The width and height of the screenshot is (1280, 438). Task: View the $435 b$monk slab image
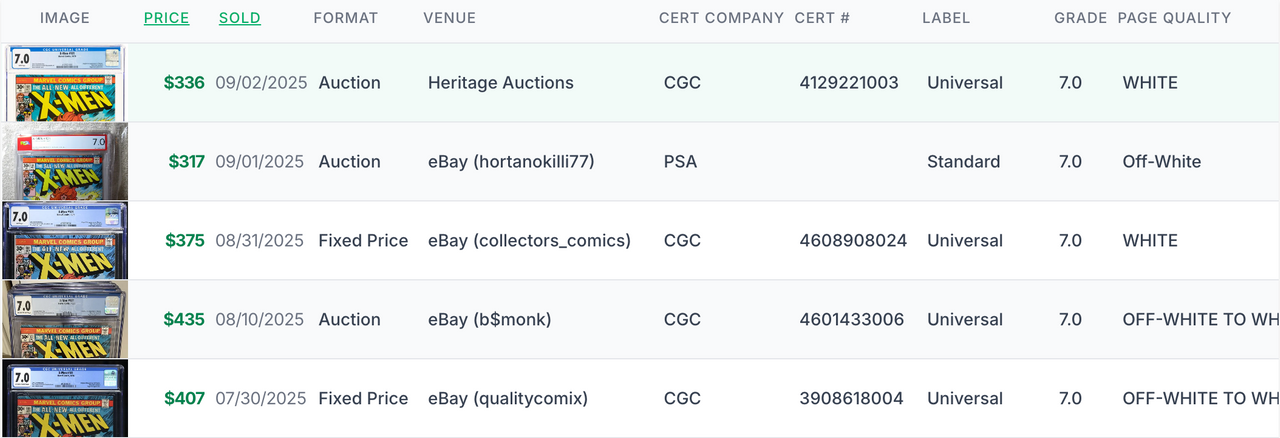pyautogui.click(x=65, y=320)
